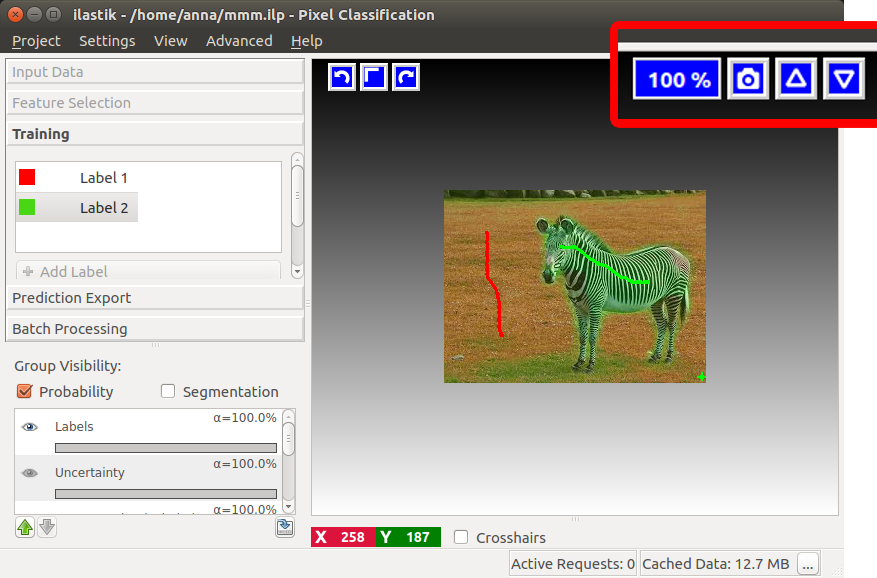
Task: Move layer up with green arrow
Action: [x=25, y=527]
